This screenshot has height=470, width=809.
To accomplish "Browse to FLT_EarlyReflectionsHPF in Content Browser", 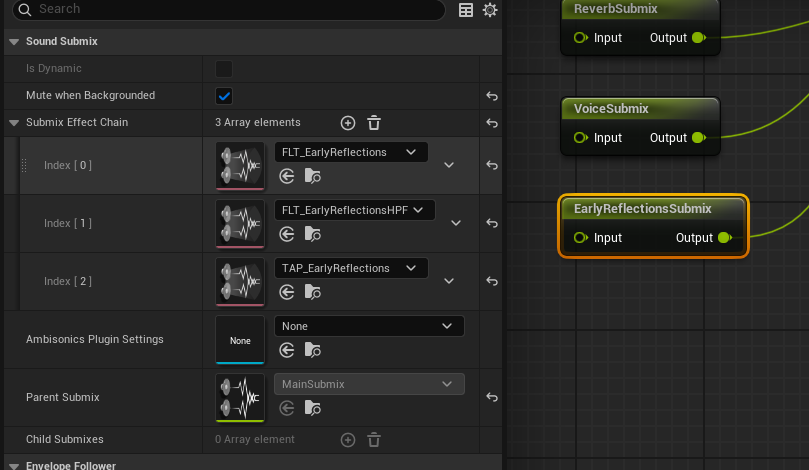I will [313, 234].
